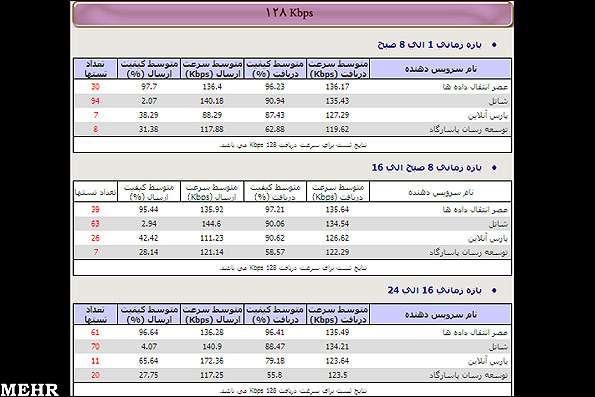Click the value 123.5

click(337, 375)
